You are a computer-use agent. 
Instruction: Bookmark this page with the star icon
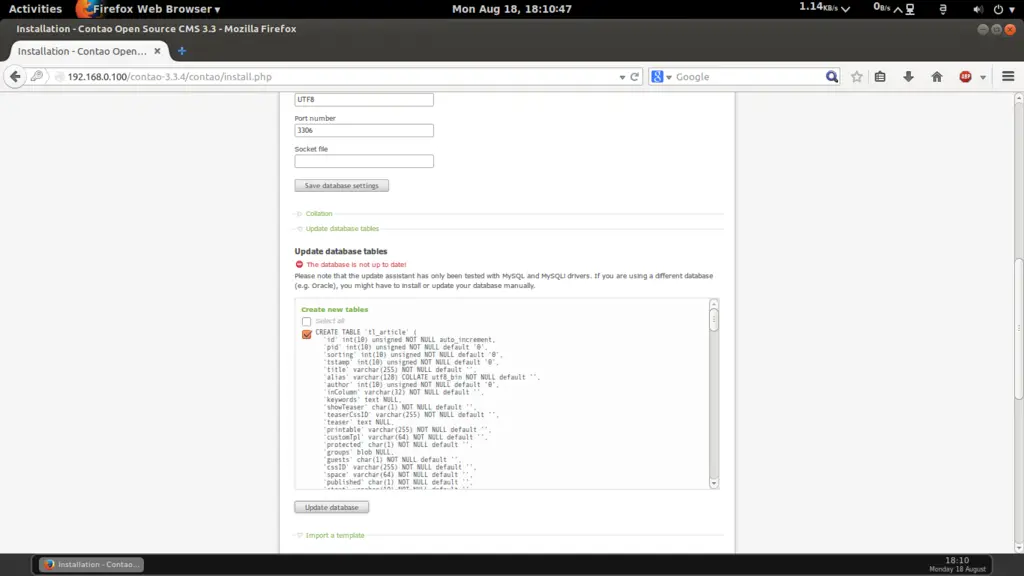tap(856, 76)
